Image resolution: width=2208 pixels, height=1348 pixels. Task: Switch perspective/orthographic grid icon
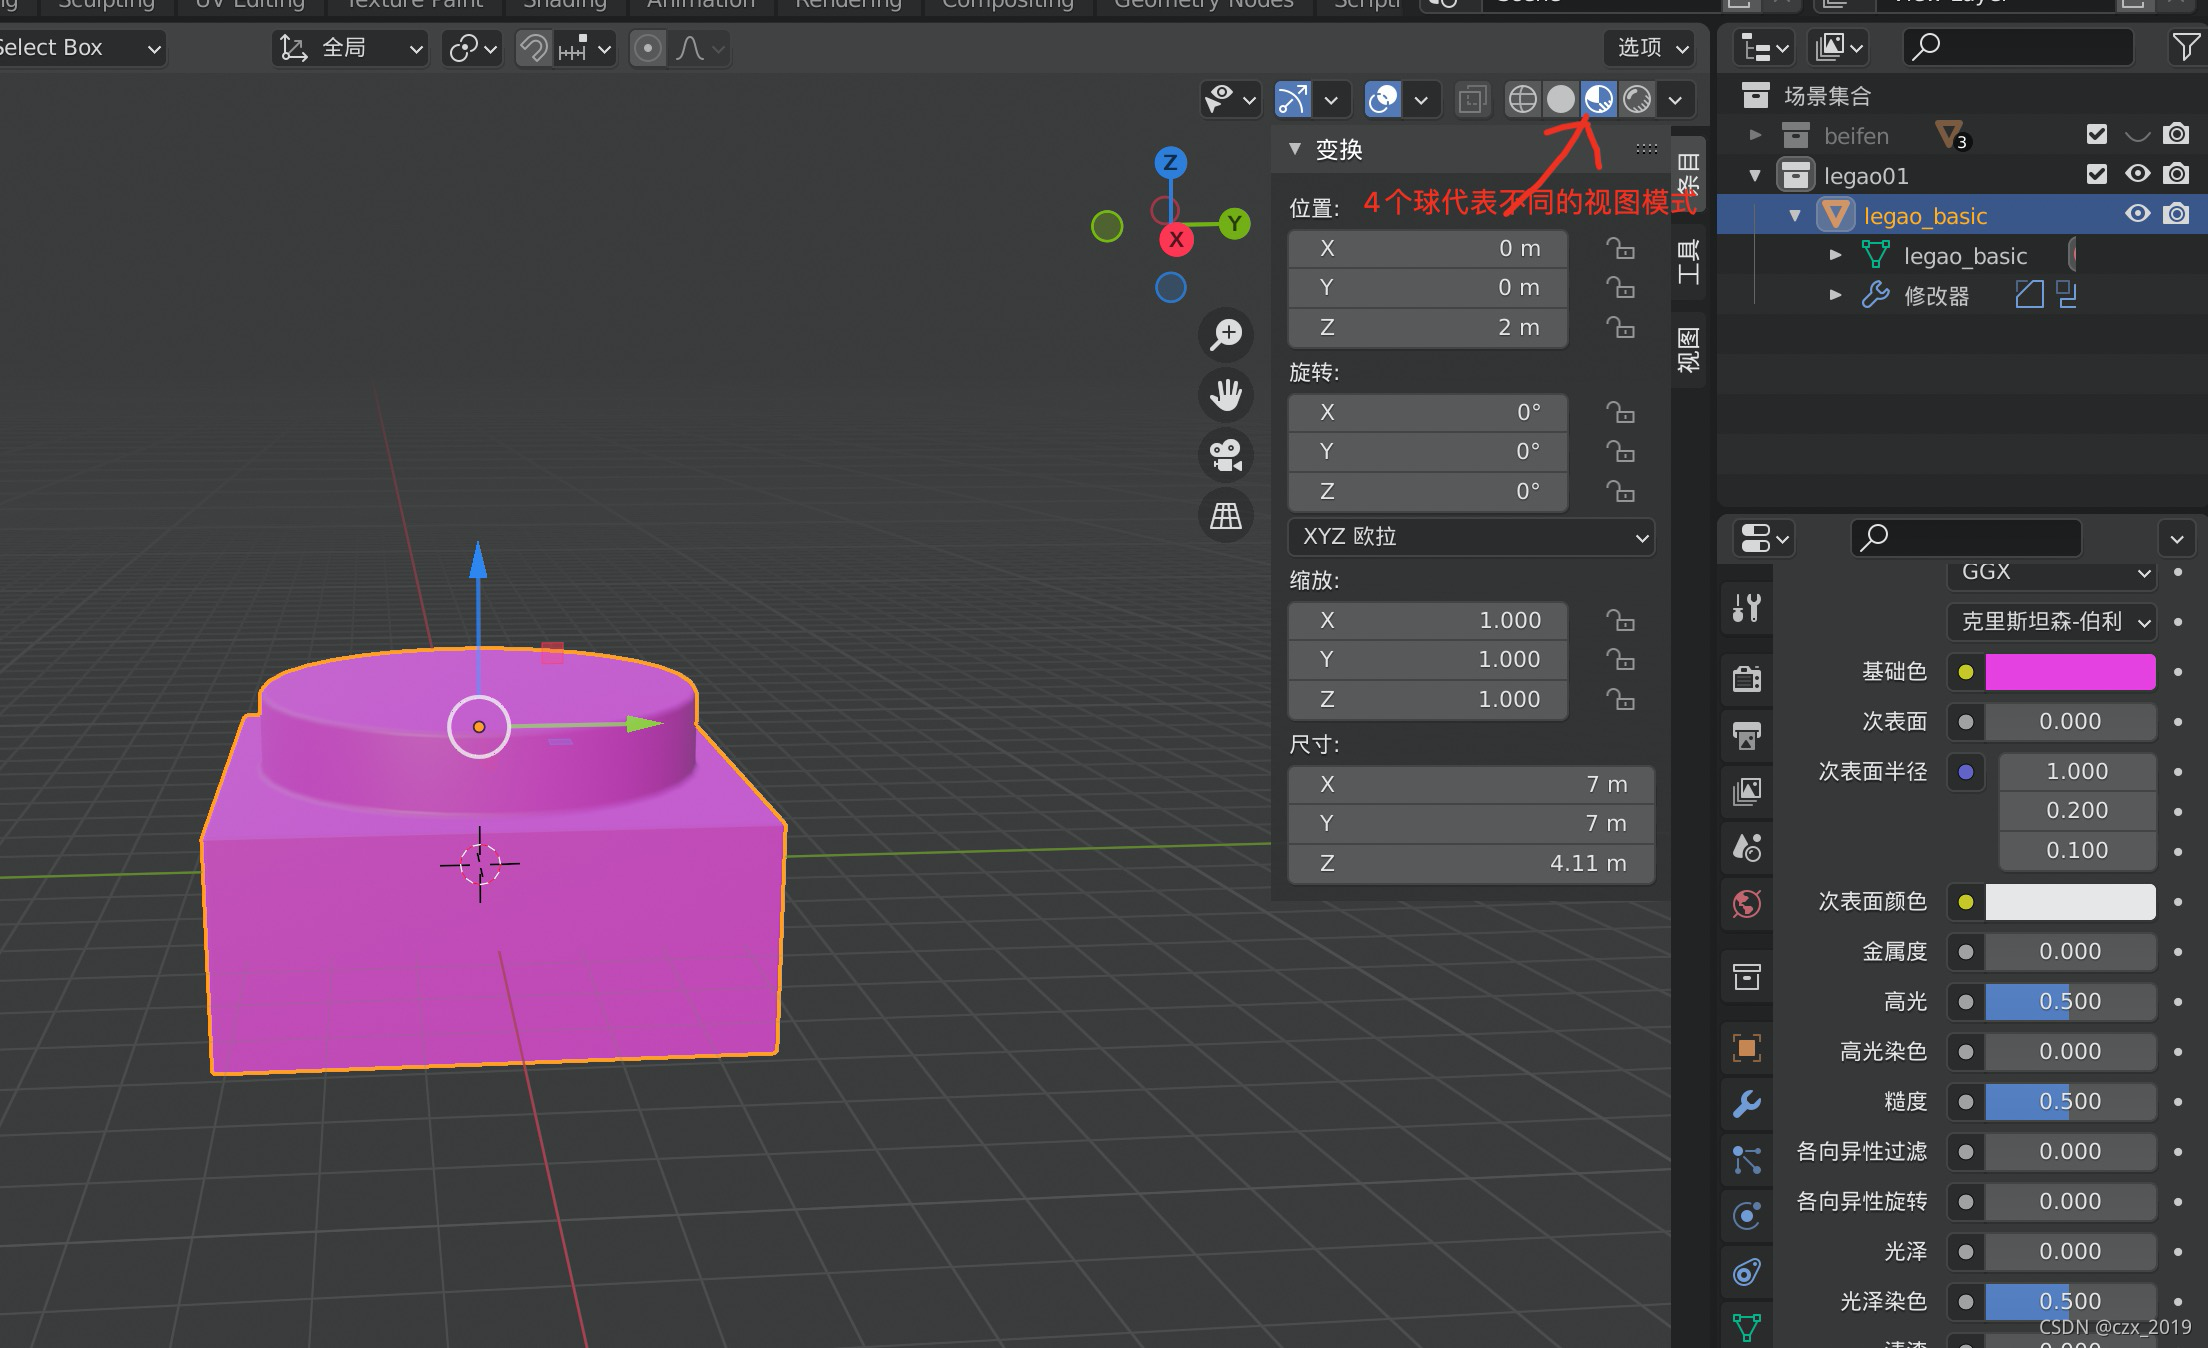tap(1226, 516)
